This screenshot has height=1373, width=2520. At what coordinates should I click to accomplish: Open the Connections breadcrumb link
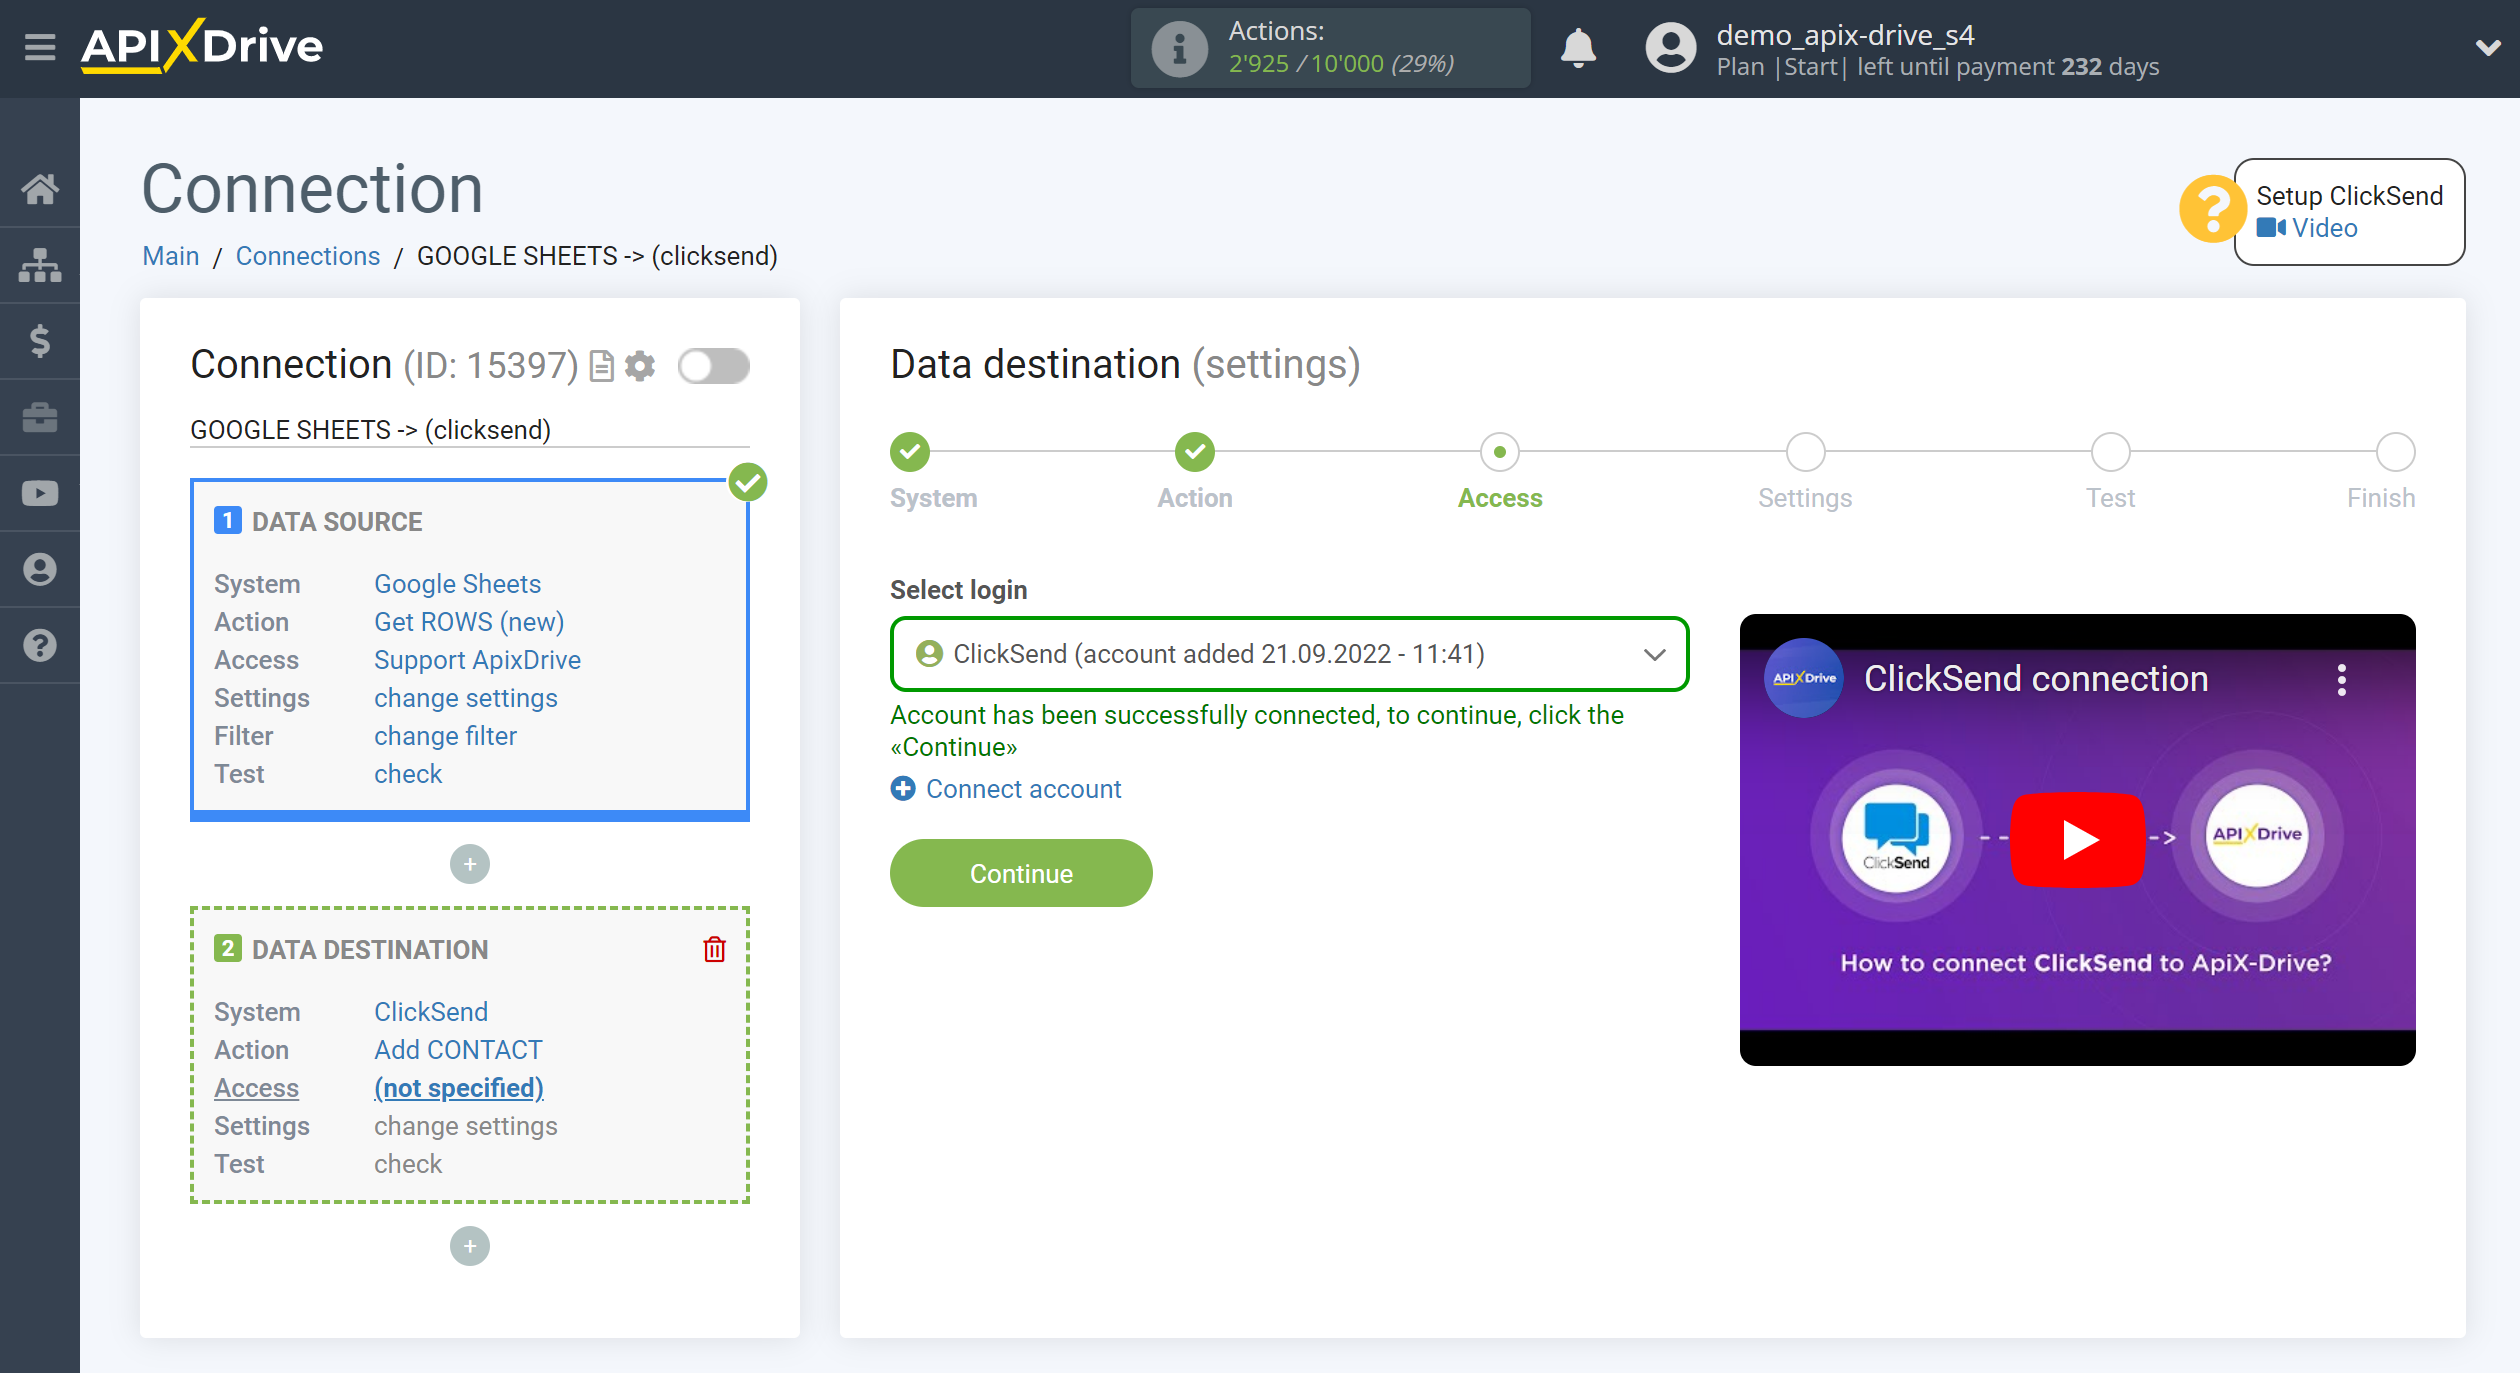(x=306, y=255)
